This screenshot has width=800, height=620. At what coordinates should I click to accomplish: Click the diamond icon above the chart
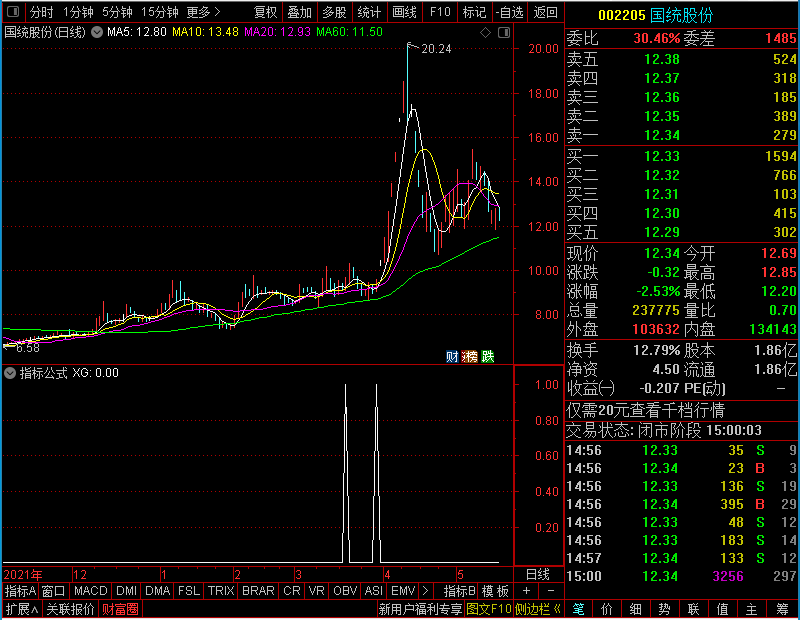pyautogui.click(x=486, y=33)
